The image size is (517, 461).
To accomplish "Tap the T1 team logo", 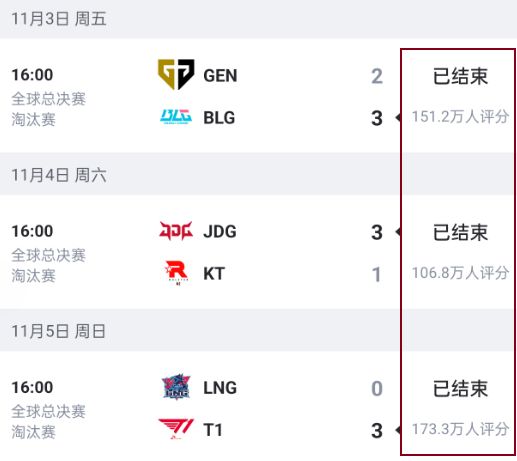I will [176, 429].
